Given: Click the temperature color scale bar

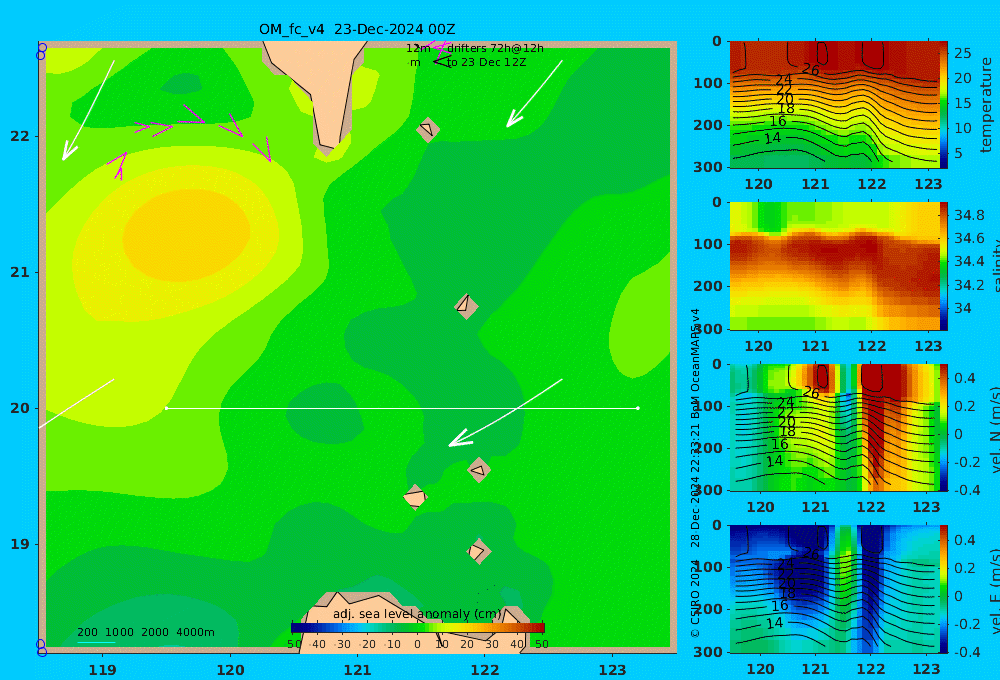Looking at the screenshot, I should coord(944,105).
